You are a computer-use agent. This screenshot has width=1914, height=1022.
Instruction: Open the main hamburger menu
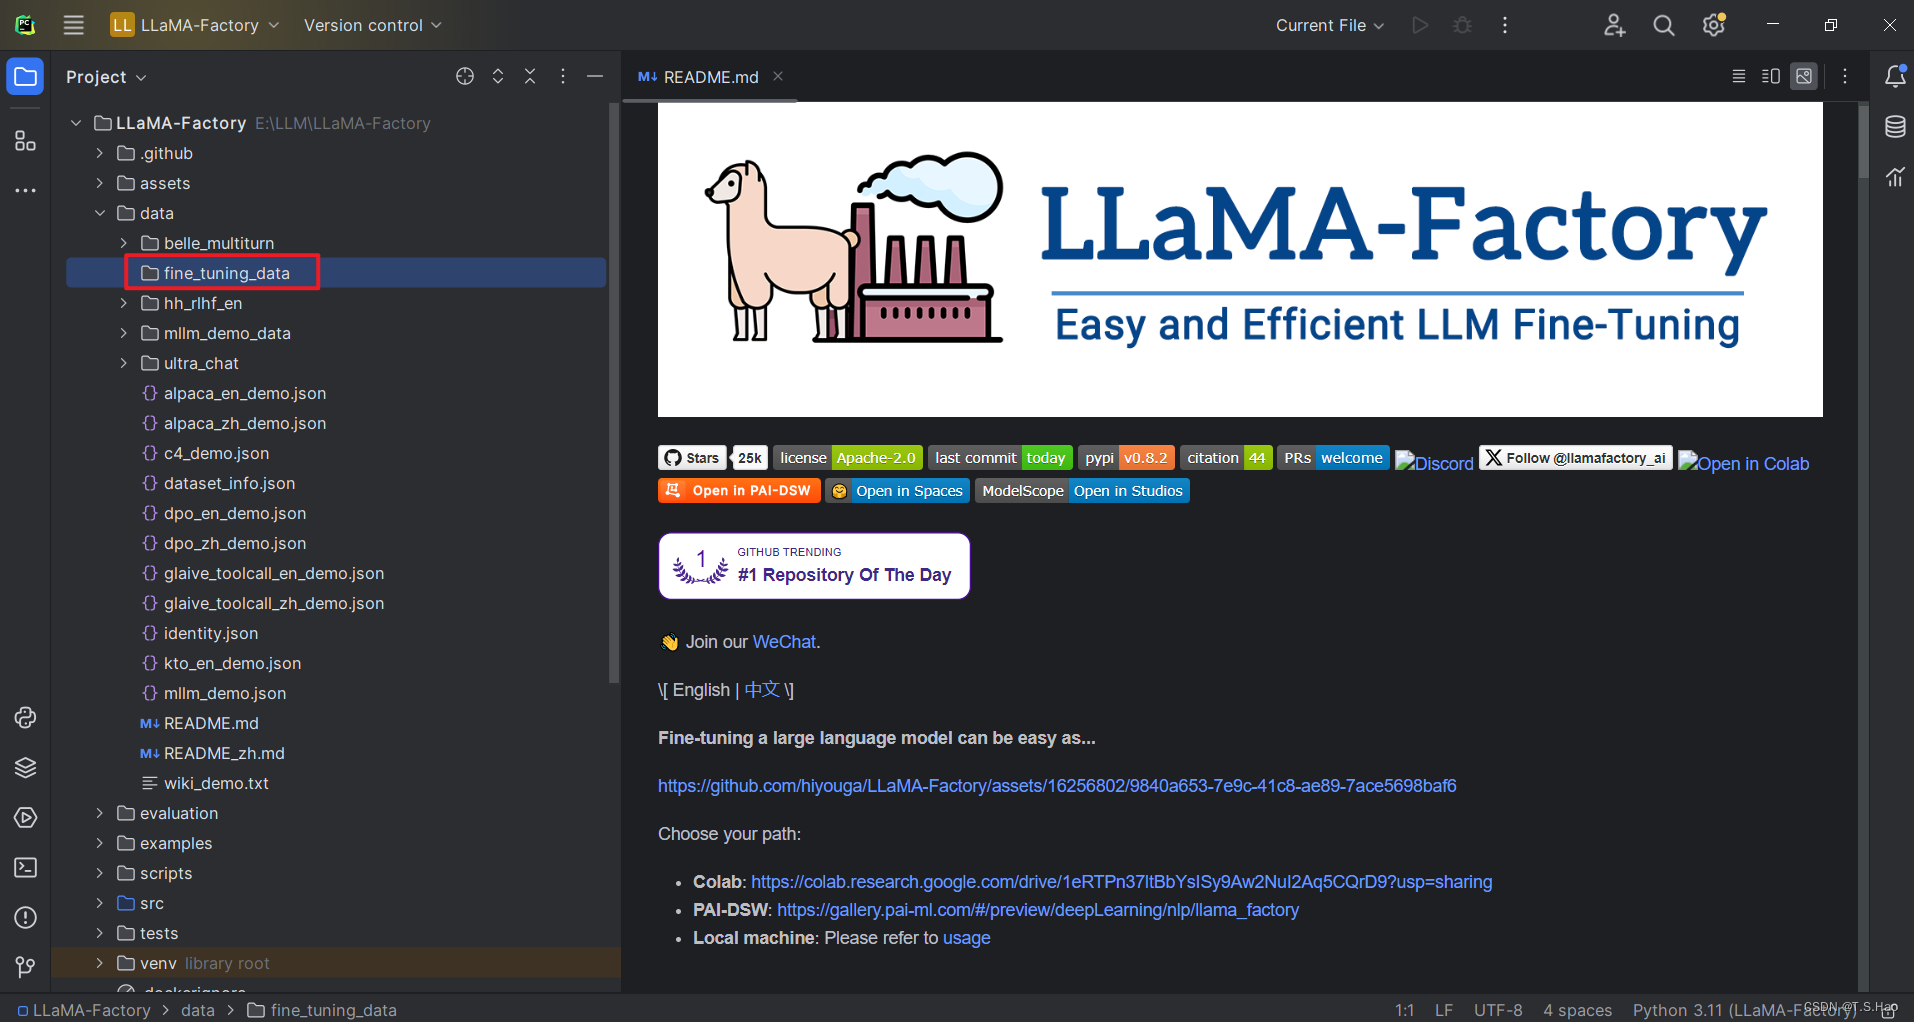[x=74, y=25]
